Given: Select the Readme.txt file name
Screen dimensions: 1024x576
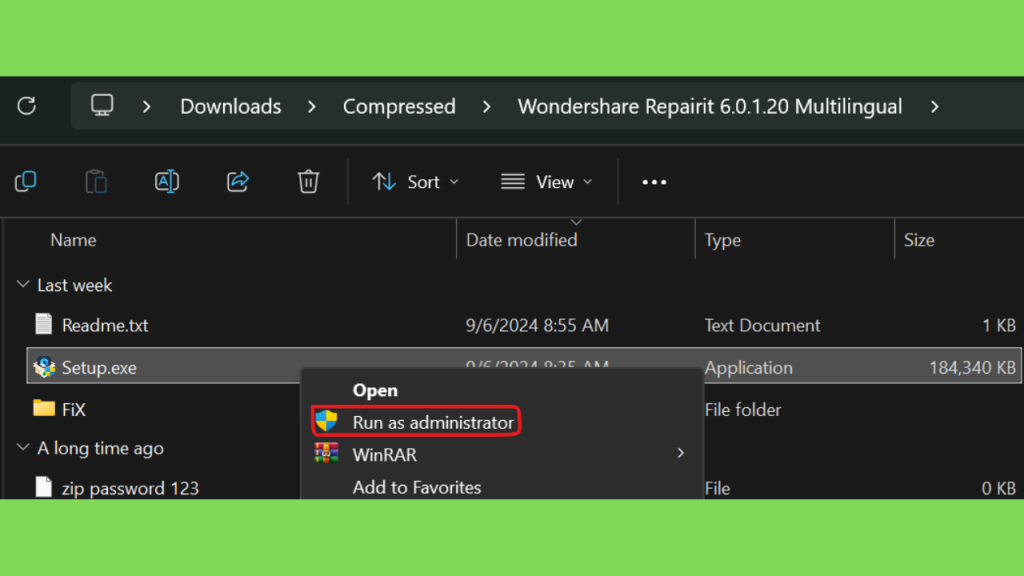Looking at the screenshot, I should pyautogui.click(x=104, y=325).
